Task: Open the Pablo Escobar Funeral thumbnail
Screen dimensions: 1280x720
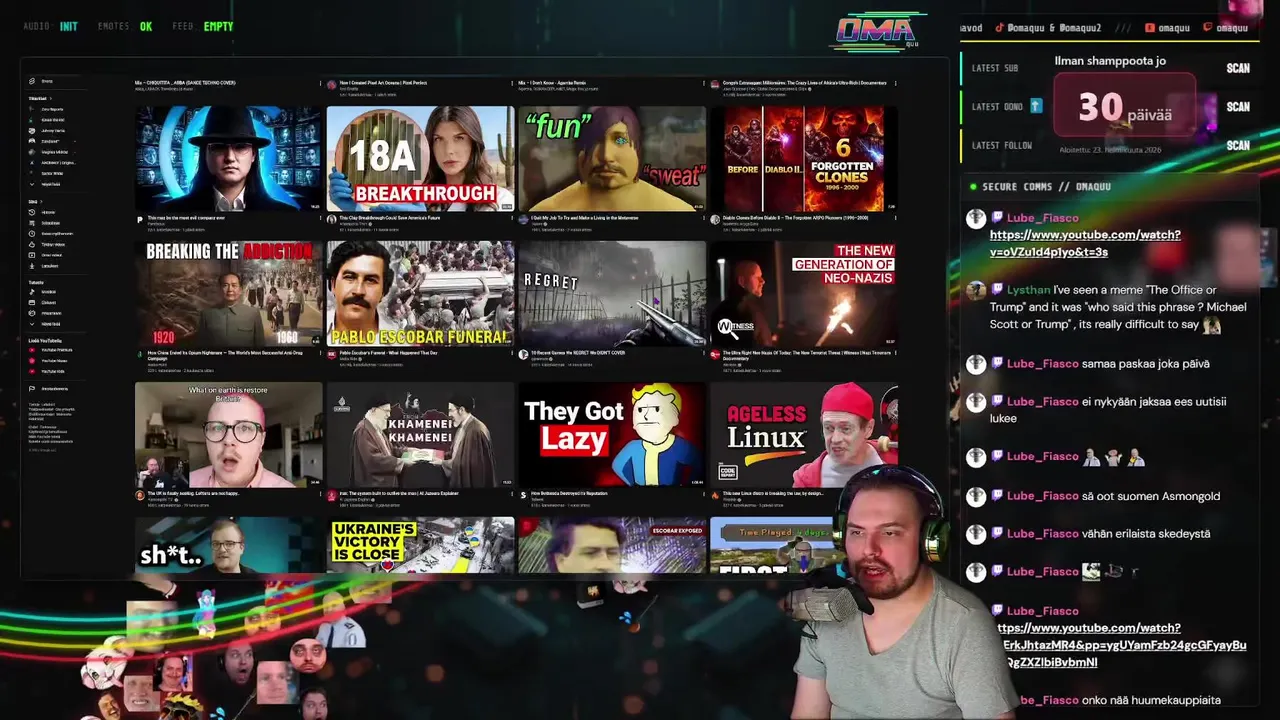Action: click(x=420, y=294)
